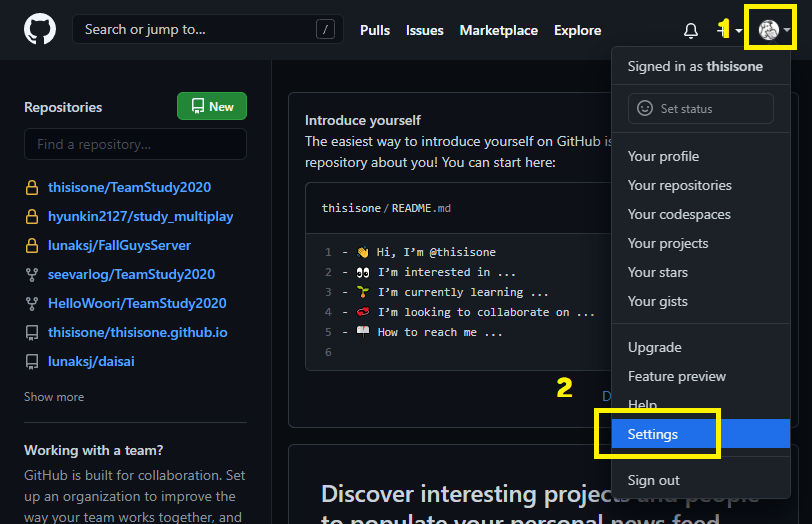Create a New repository

(212, 106)
